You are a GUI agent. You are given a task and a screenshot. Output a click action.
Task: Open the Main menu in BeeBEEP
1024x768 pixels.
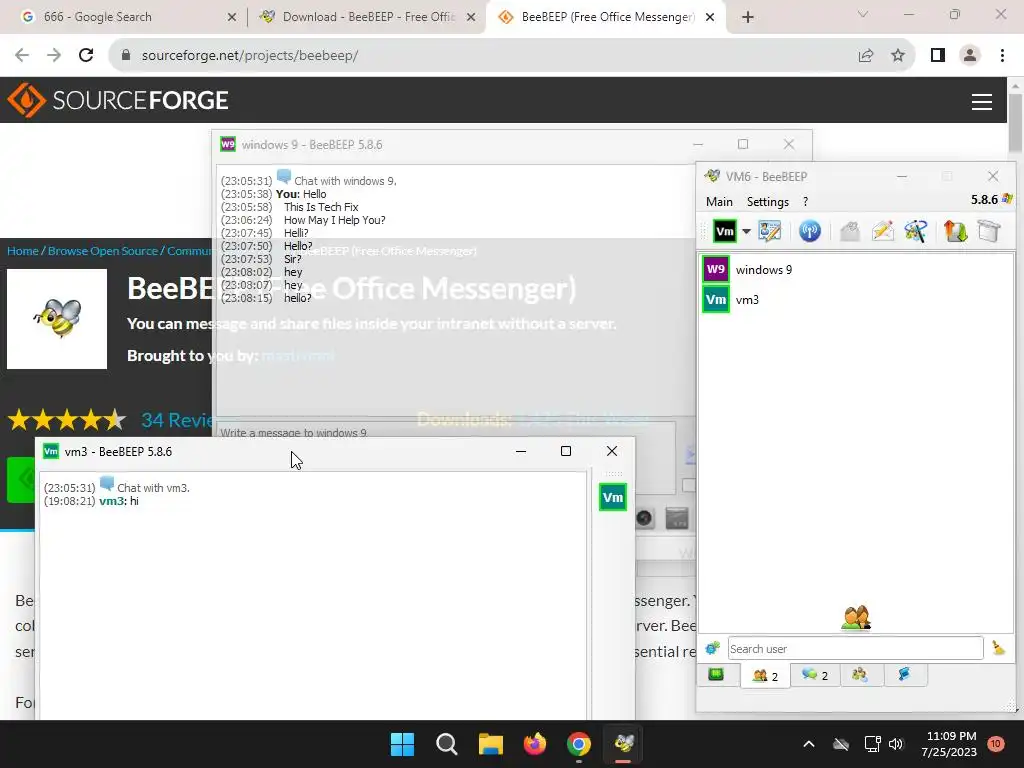(719, 202)
